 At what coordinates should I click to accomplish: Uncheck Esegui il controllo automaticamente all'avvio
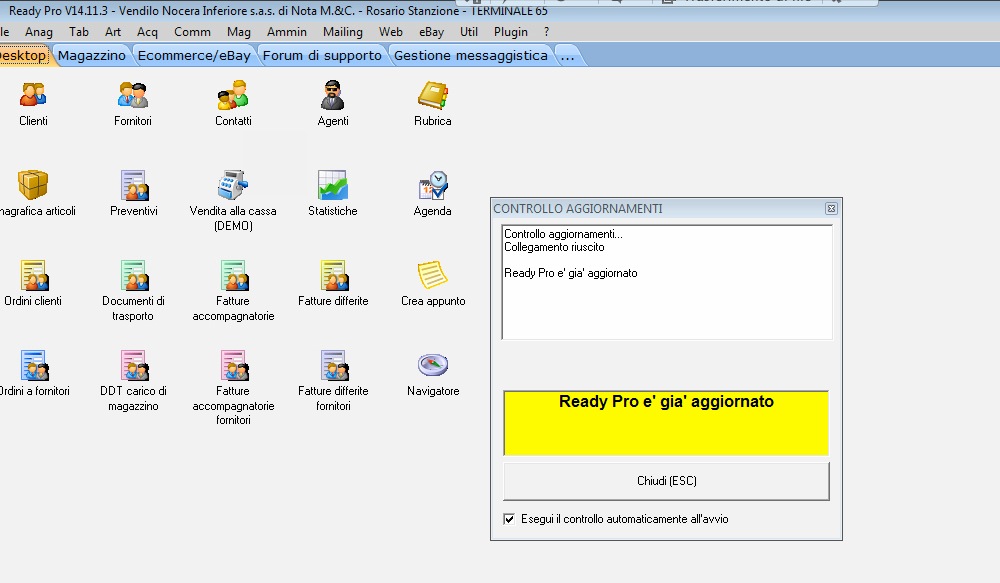[509, 519]
